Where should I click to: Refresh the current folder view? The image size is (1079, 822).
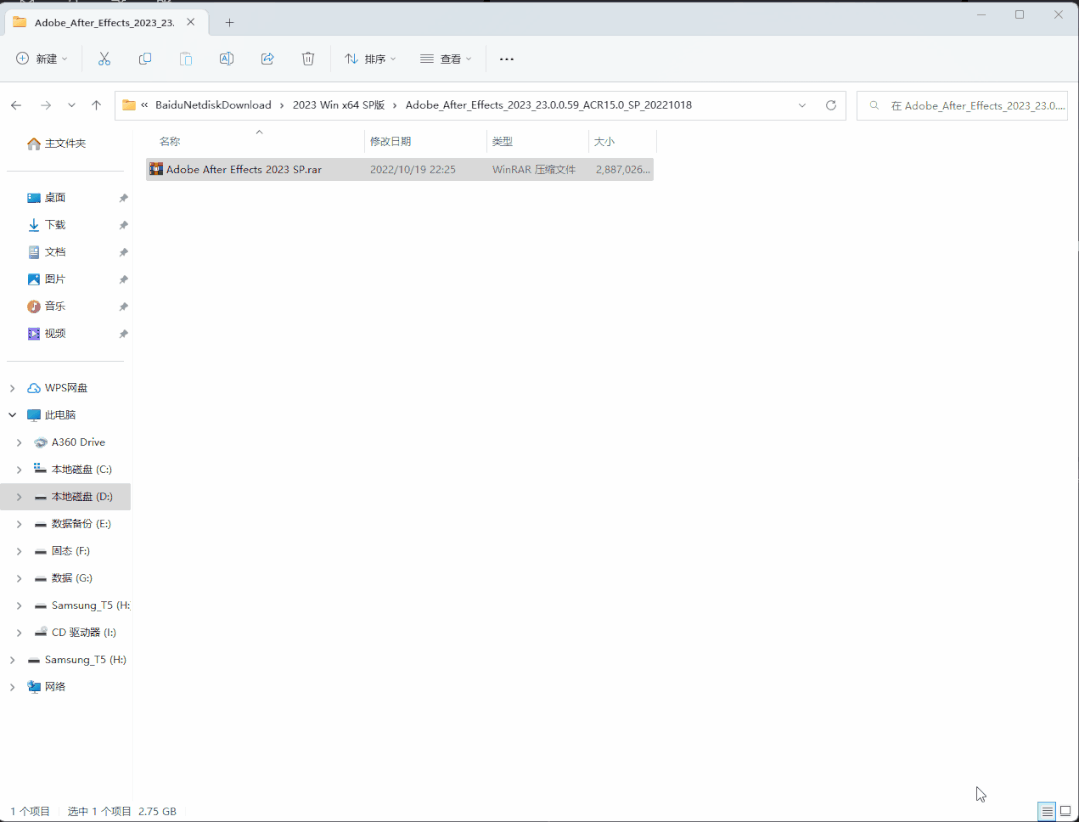pyautogui.click(x=830, y=105)
